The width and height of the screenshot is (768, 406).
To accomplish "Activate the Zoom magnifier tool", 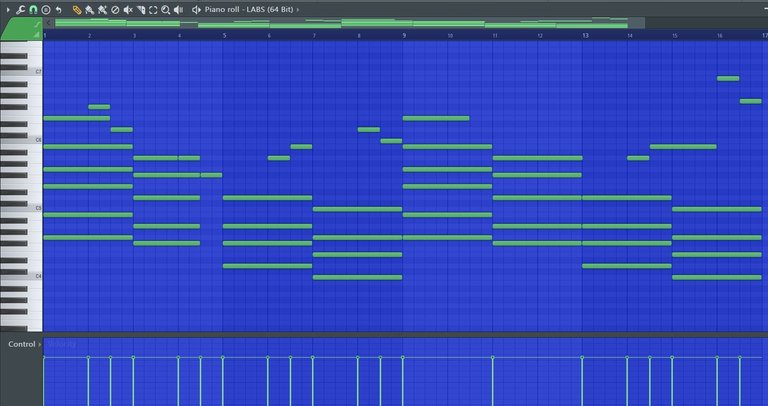I will click(x=166, y=10).
